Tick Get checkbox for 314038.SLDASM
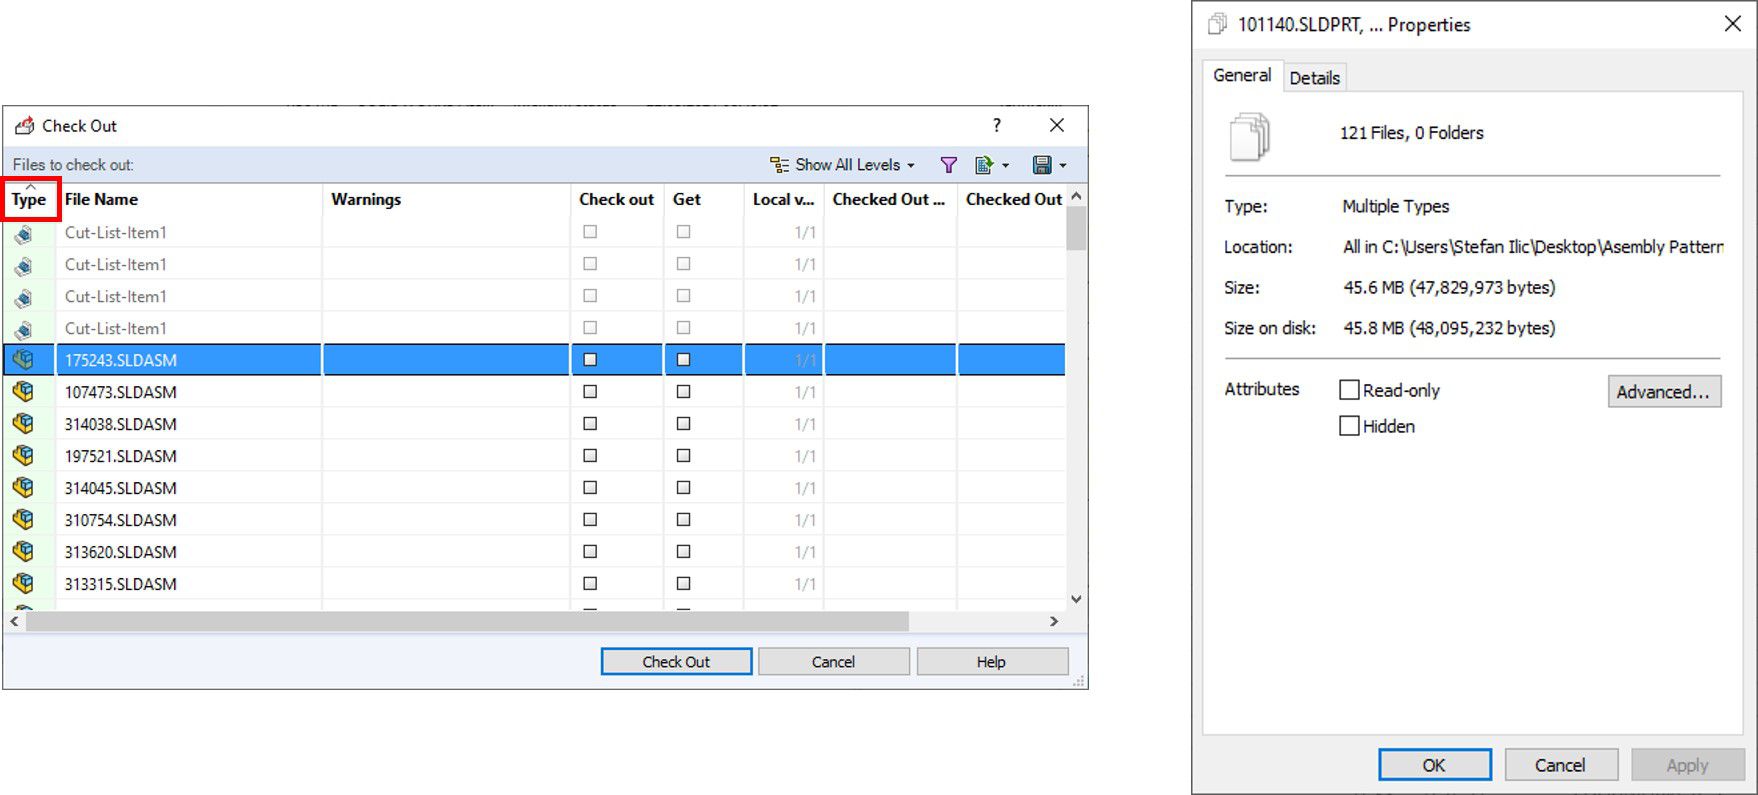The height and width of the screenshot is (795, 1758). 683,424
